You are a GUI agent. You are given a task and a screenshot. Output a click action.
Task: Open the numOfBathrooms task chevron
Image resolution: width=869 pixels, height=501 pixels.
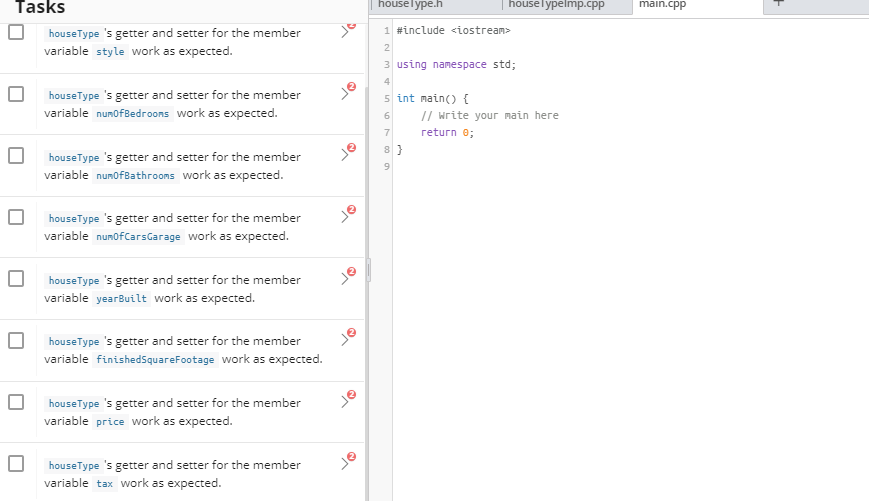(x=345, y=155)
